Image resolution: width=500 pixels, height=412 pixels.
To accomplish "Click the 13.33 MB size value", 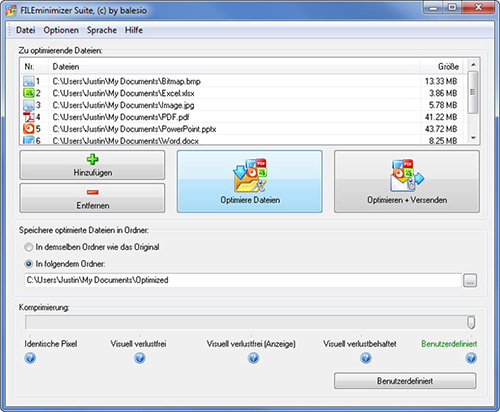I will pos(441,81).
